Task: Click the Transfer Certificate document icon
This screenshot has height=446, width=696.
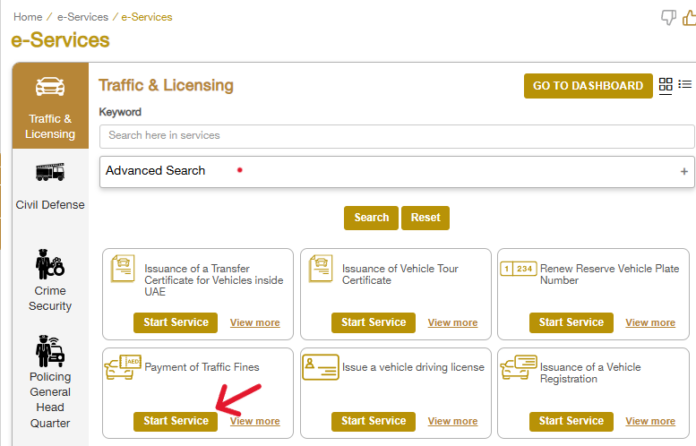Action: pos(123,268)
